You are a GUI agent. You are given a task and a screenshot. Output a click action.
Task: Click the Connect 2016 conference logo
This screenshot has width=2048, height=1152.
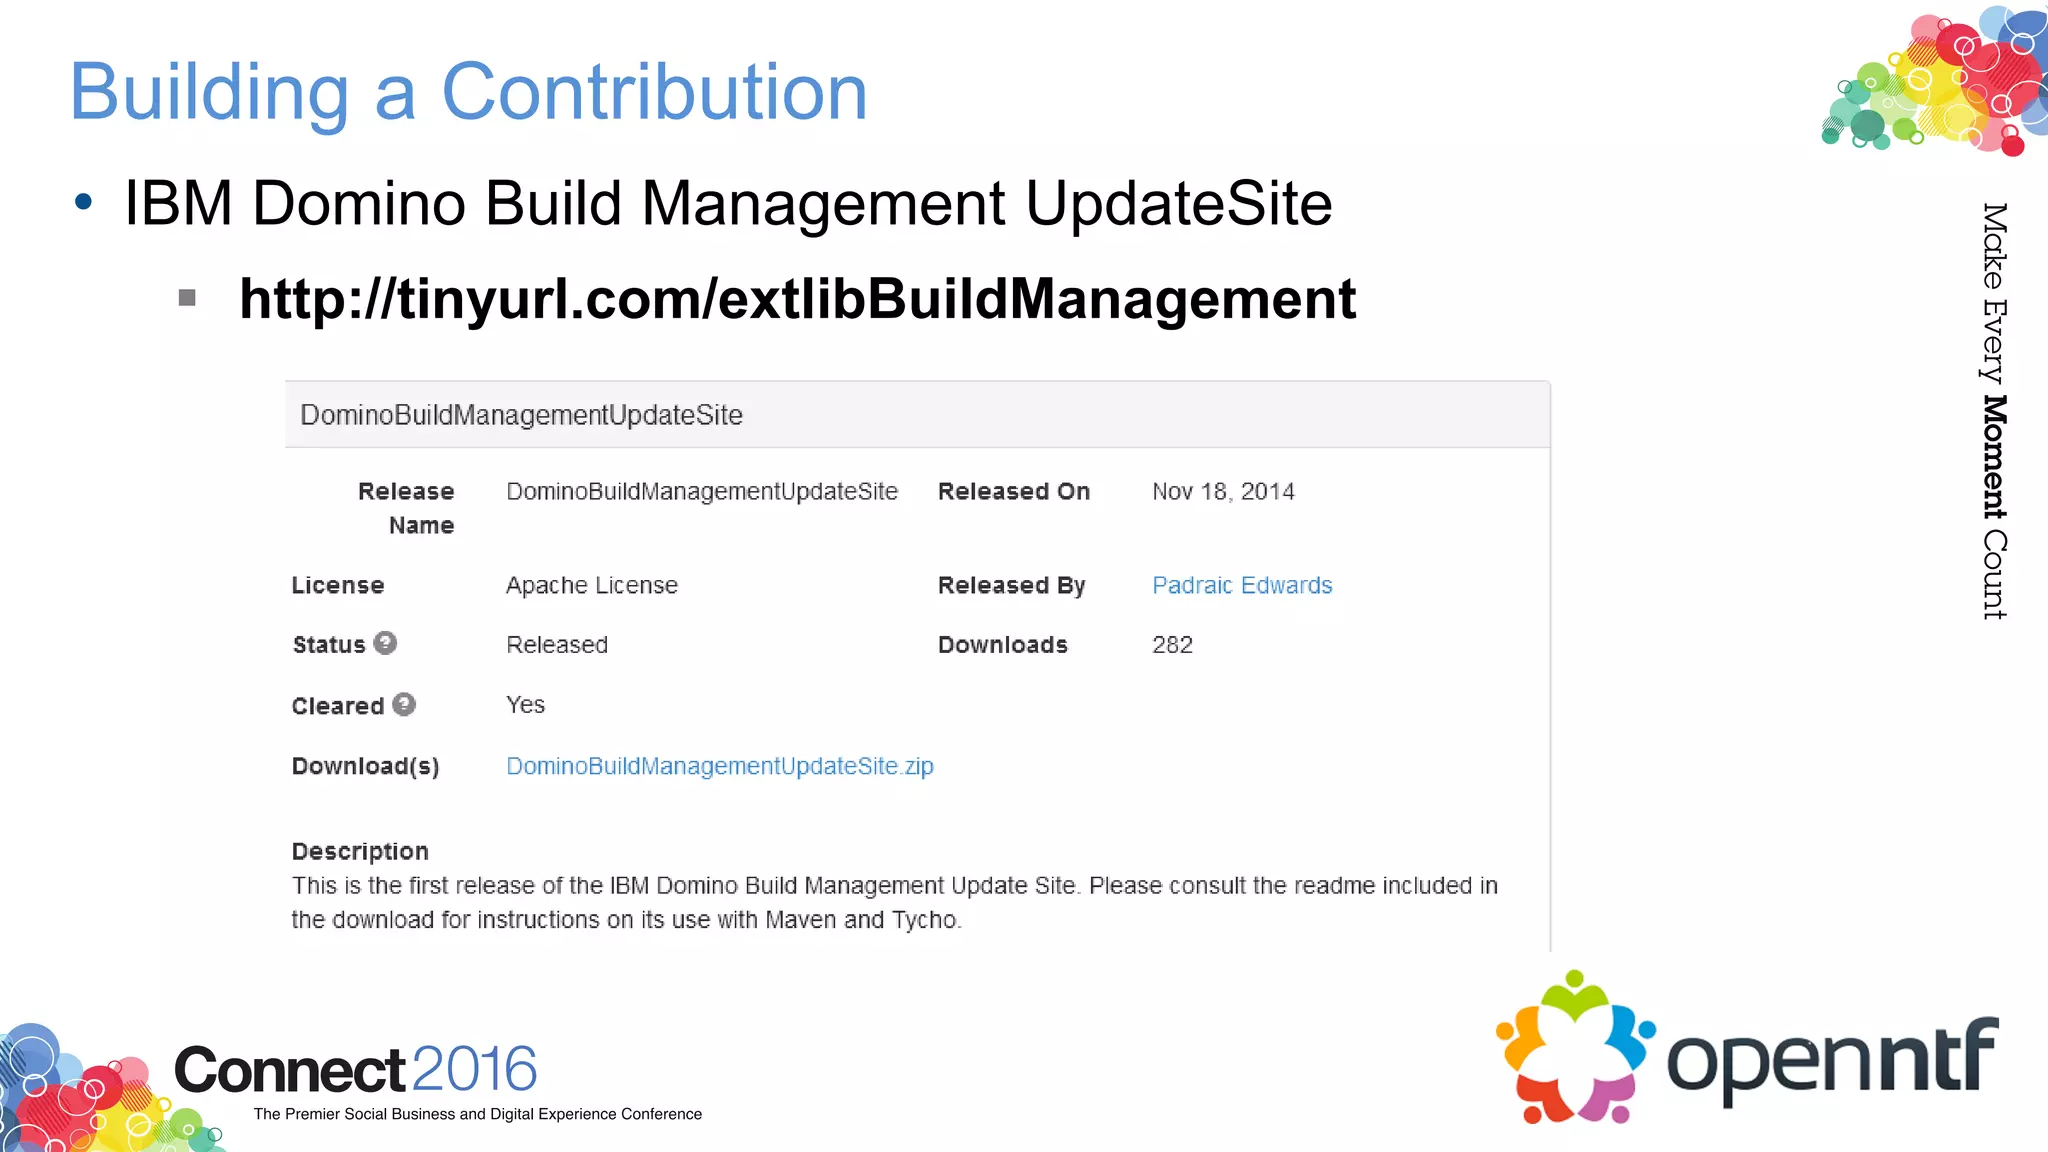point(355,1069)
